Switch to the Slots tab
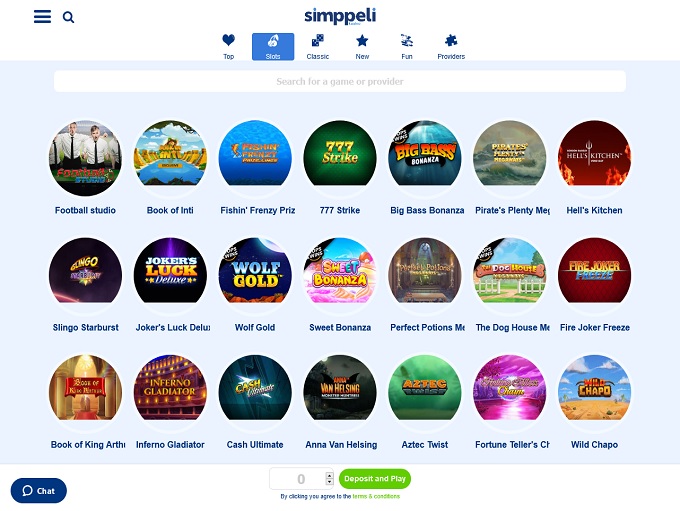The image size is (680, 511). [x=273, y=46]
